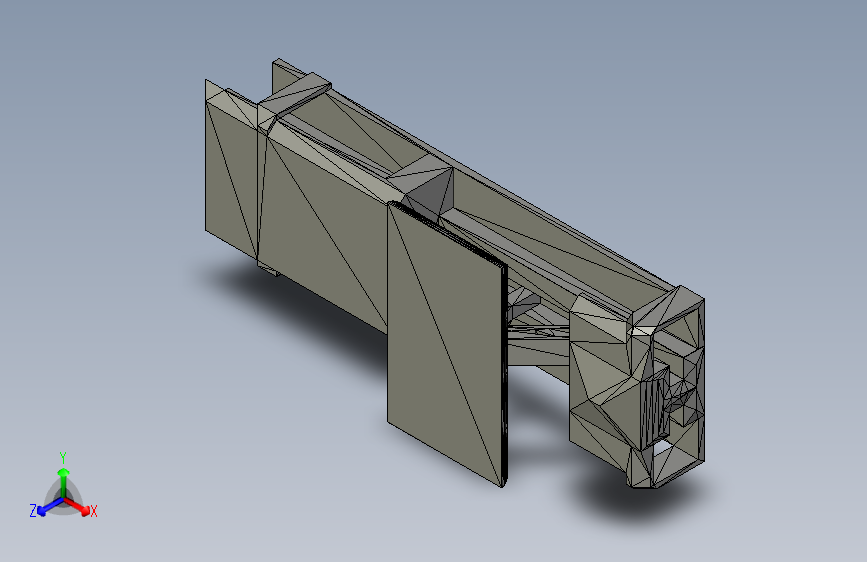The height and width of the screenshot is (562, 867).
Task: Click the blue Z axis of the orientation triad
Action: pyautogui.click(x=50, y=507)
